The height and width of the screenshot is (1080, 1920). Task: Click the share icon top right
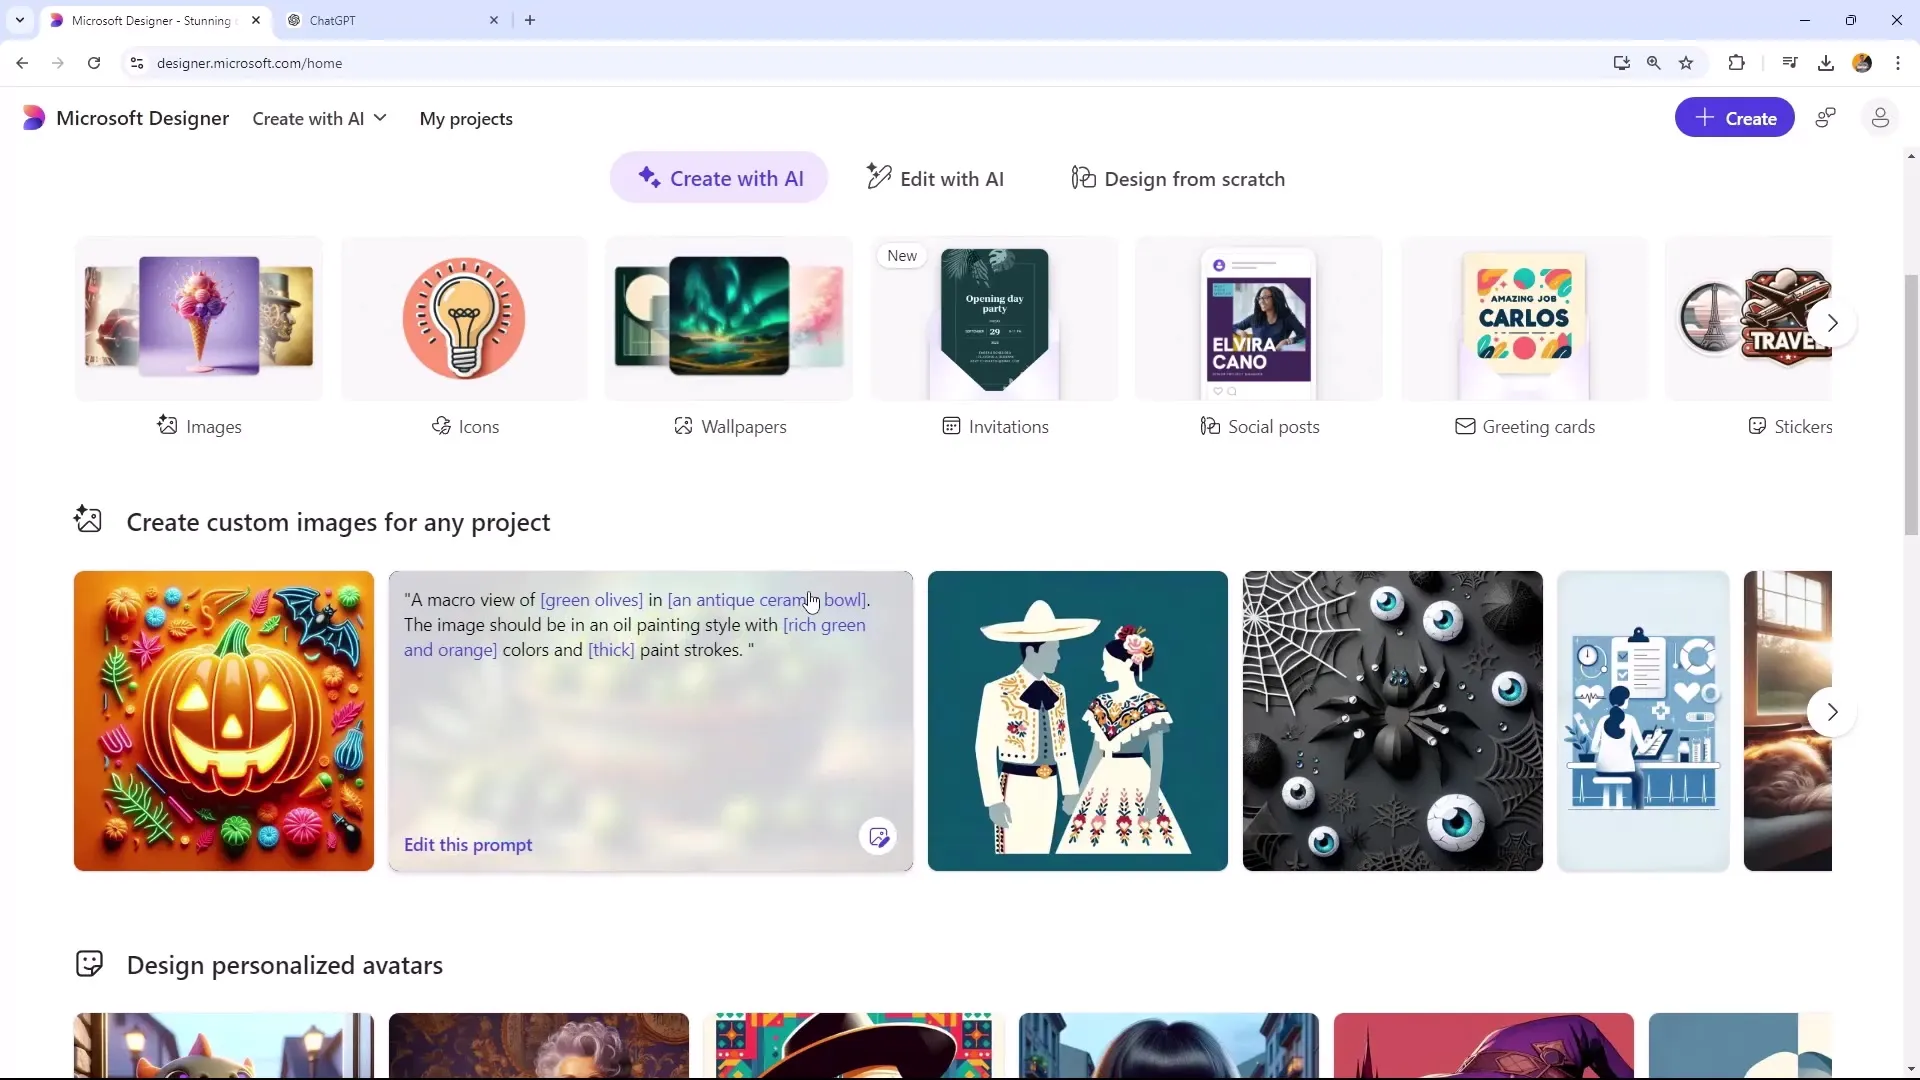tap(1826, 119)
